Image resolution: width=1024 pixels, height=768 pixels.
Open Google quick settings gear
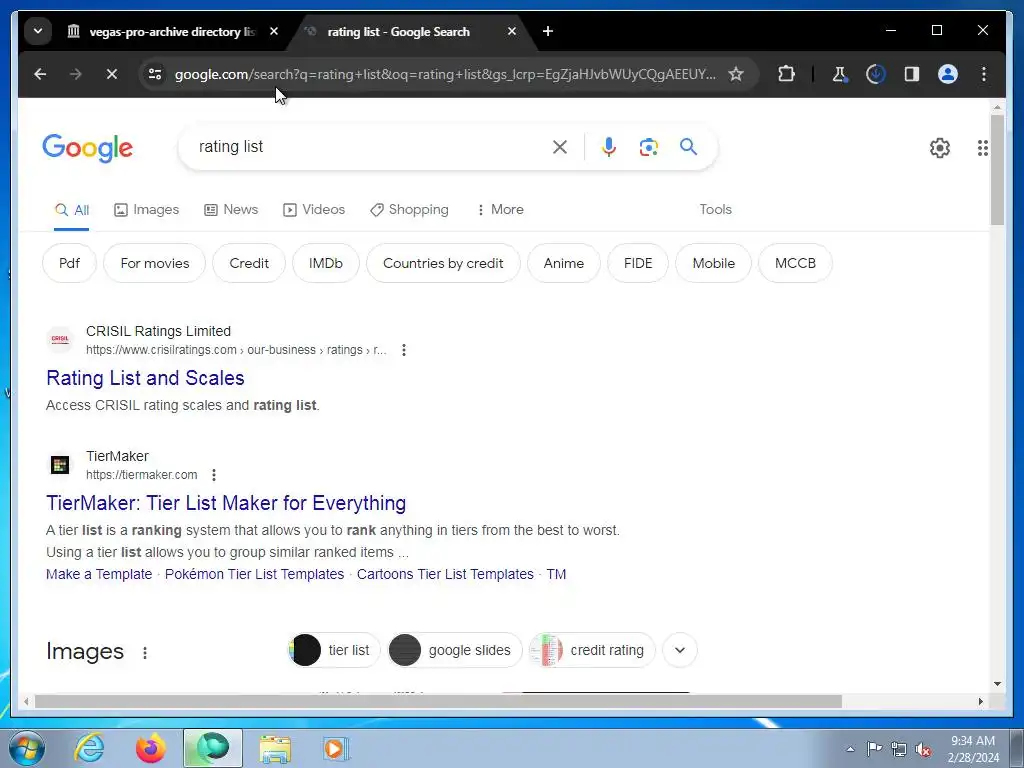[940, 148]
